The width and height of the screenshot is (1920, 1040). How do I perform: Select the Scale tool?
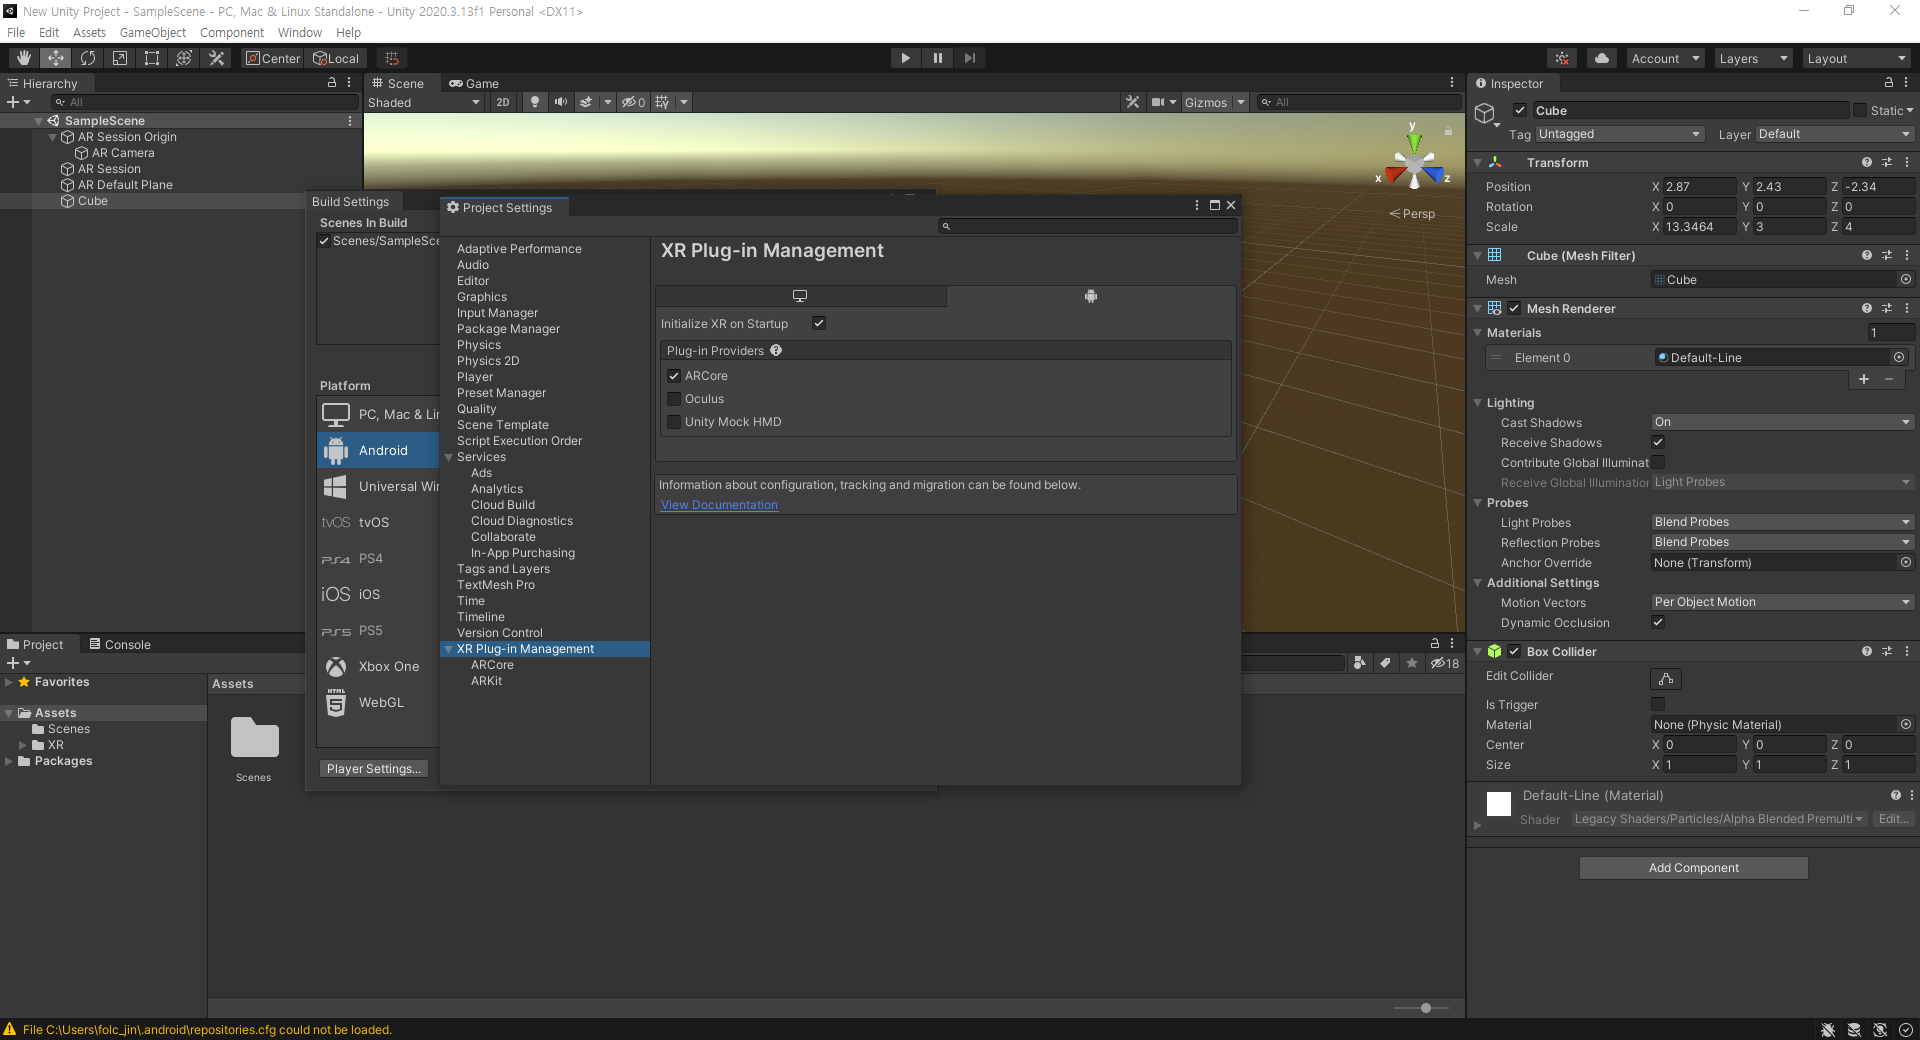point(120,58)
